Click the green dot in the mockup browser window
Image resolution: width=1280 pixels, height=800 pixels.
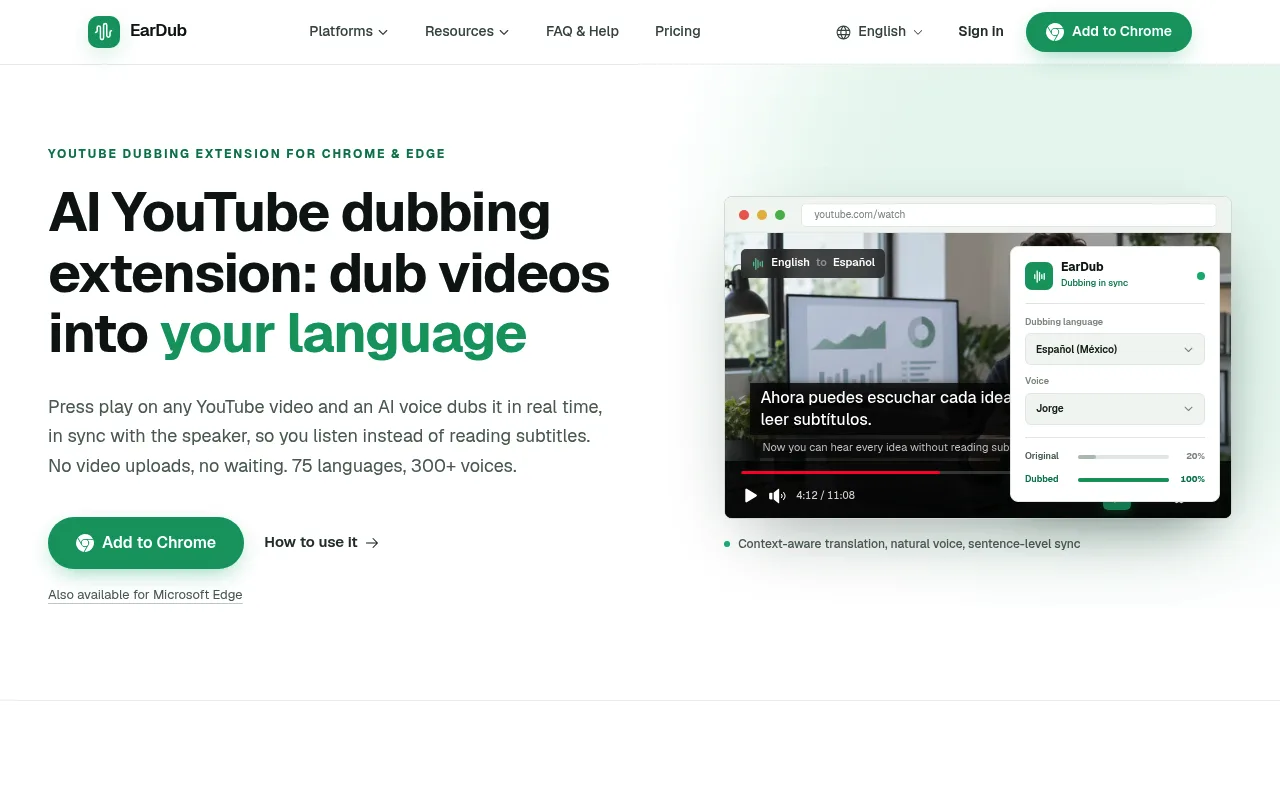click(780, 215)
